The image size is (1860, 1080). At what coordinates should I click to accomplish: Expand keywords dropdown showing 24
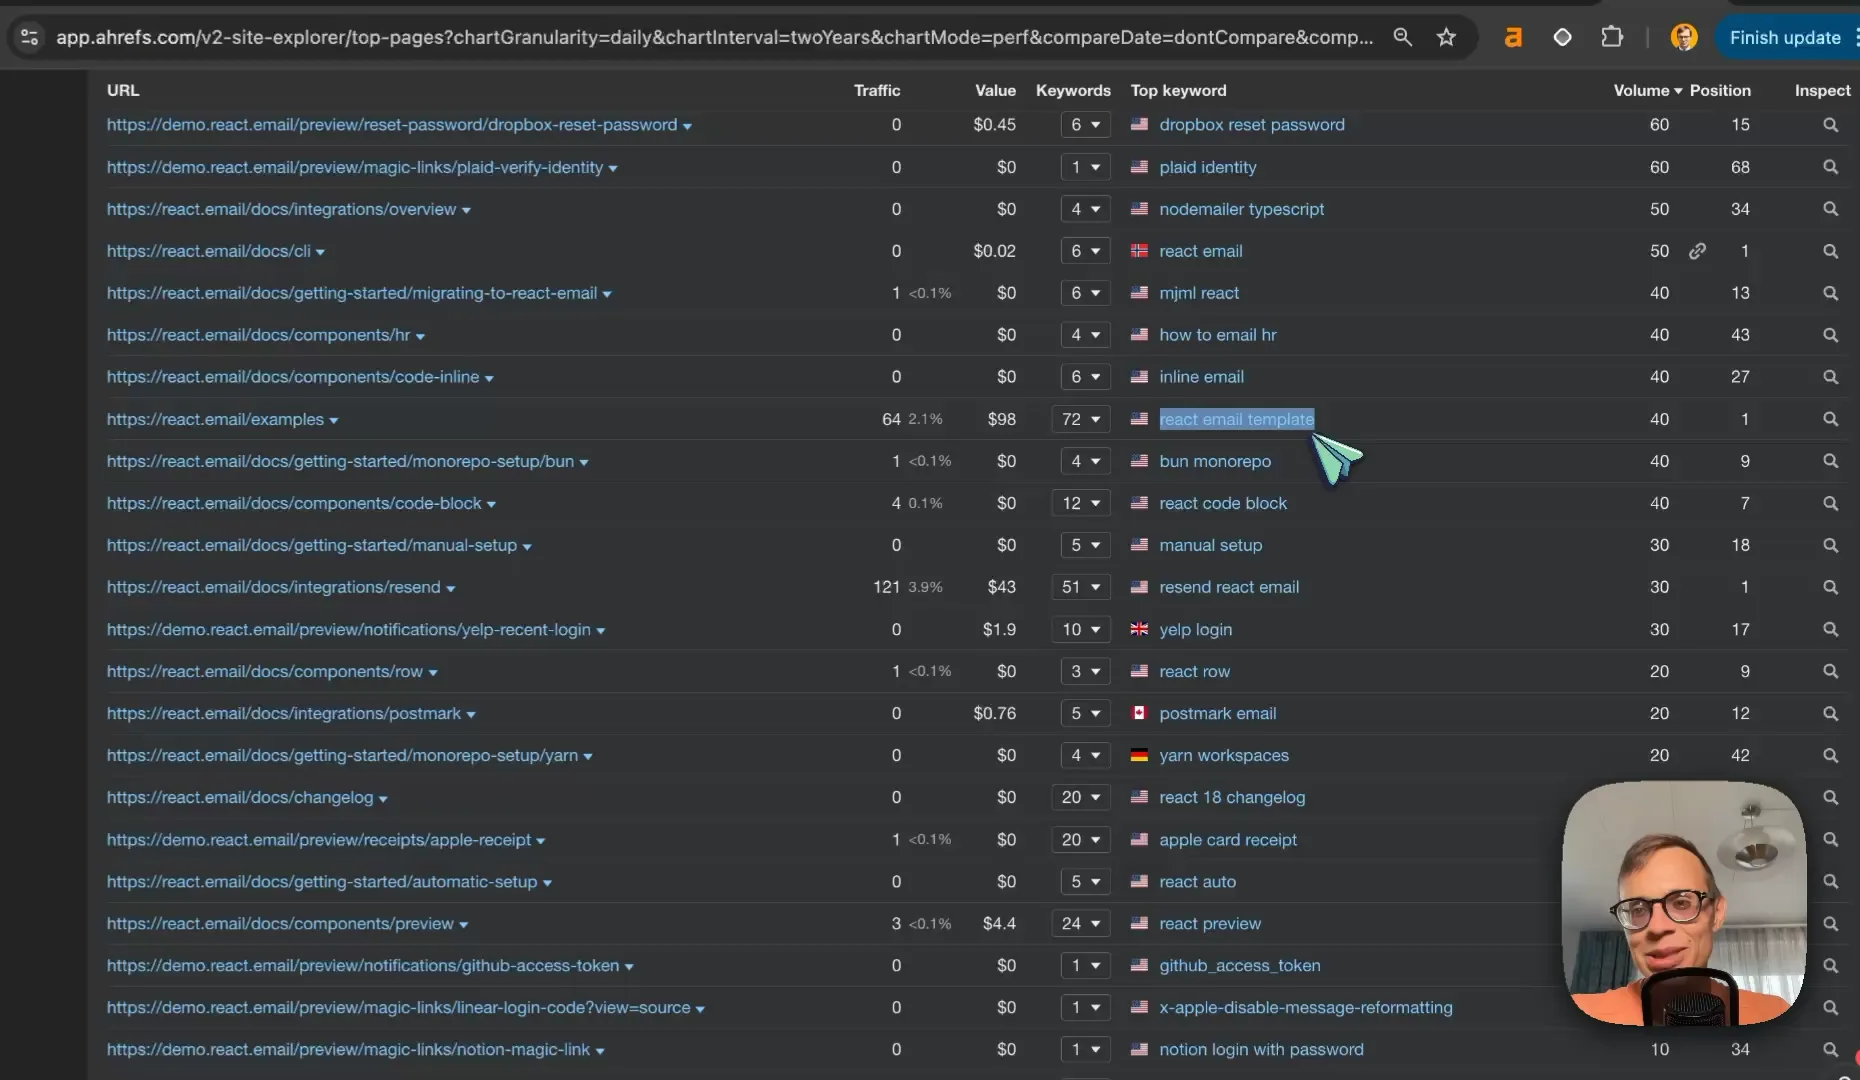pos(1081,923)
